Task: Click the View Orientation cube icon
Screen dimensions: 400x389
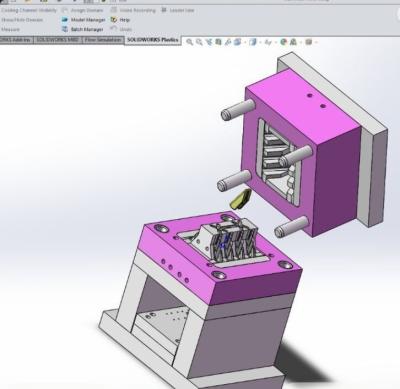Action: pos(238,42)
